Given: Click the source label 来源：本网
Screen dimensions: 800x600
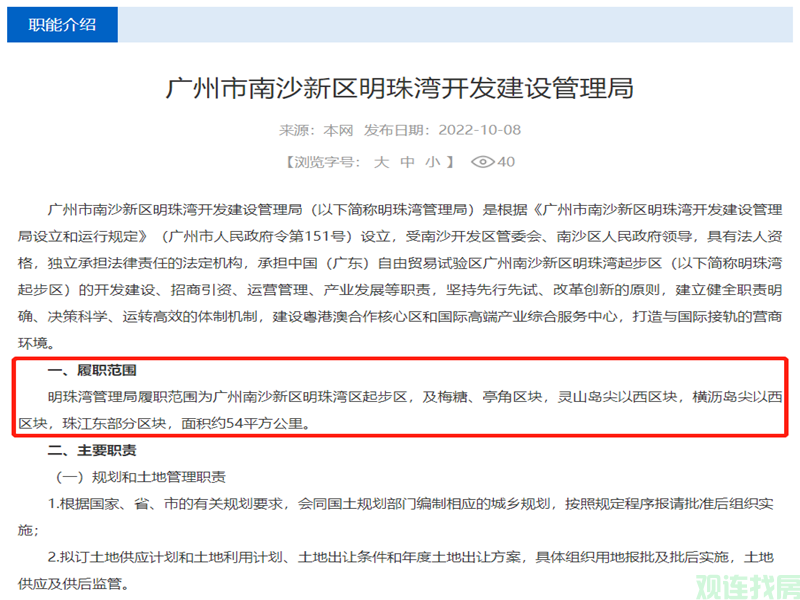Looking at the screenshot, I should [316, 131].
